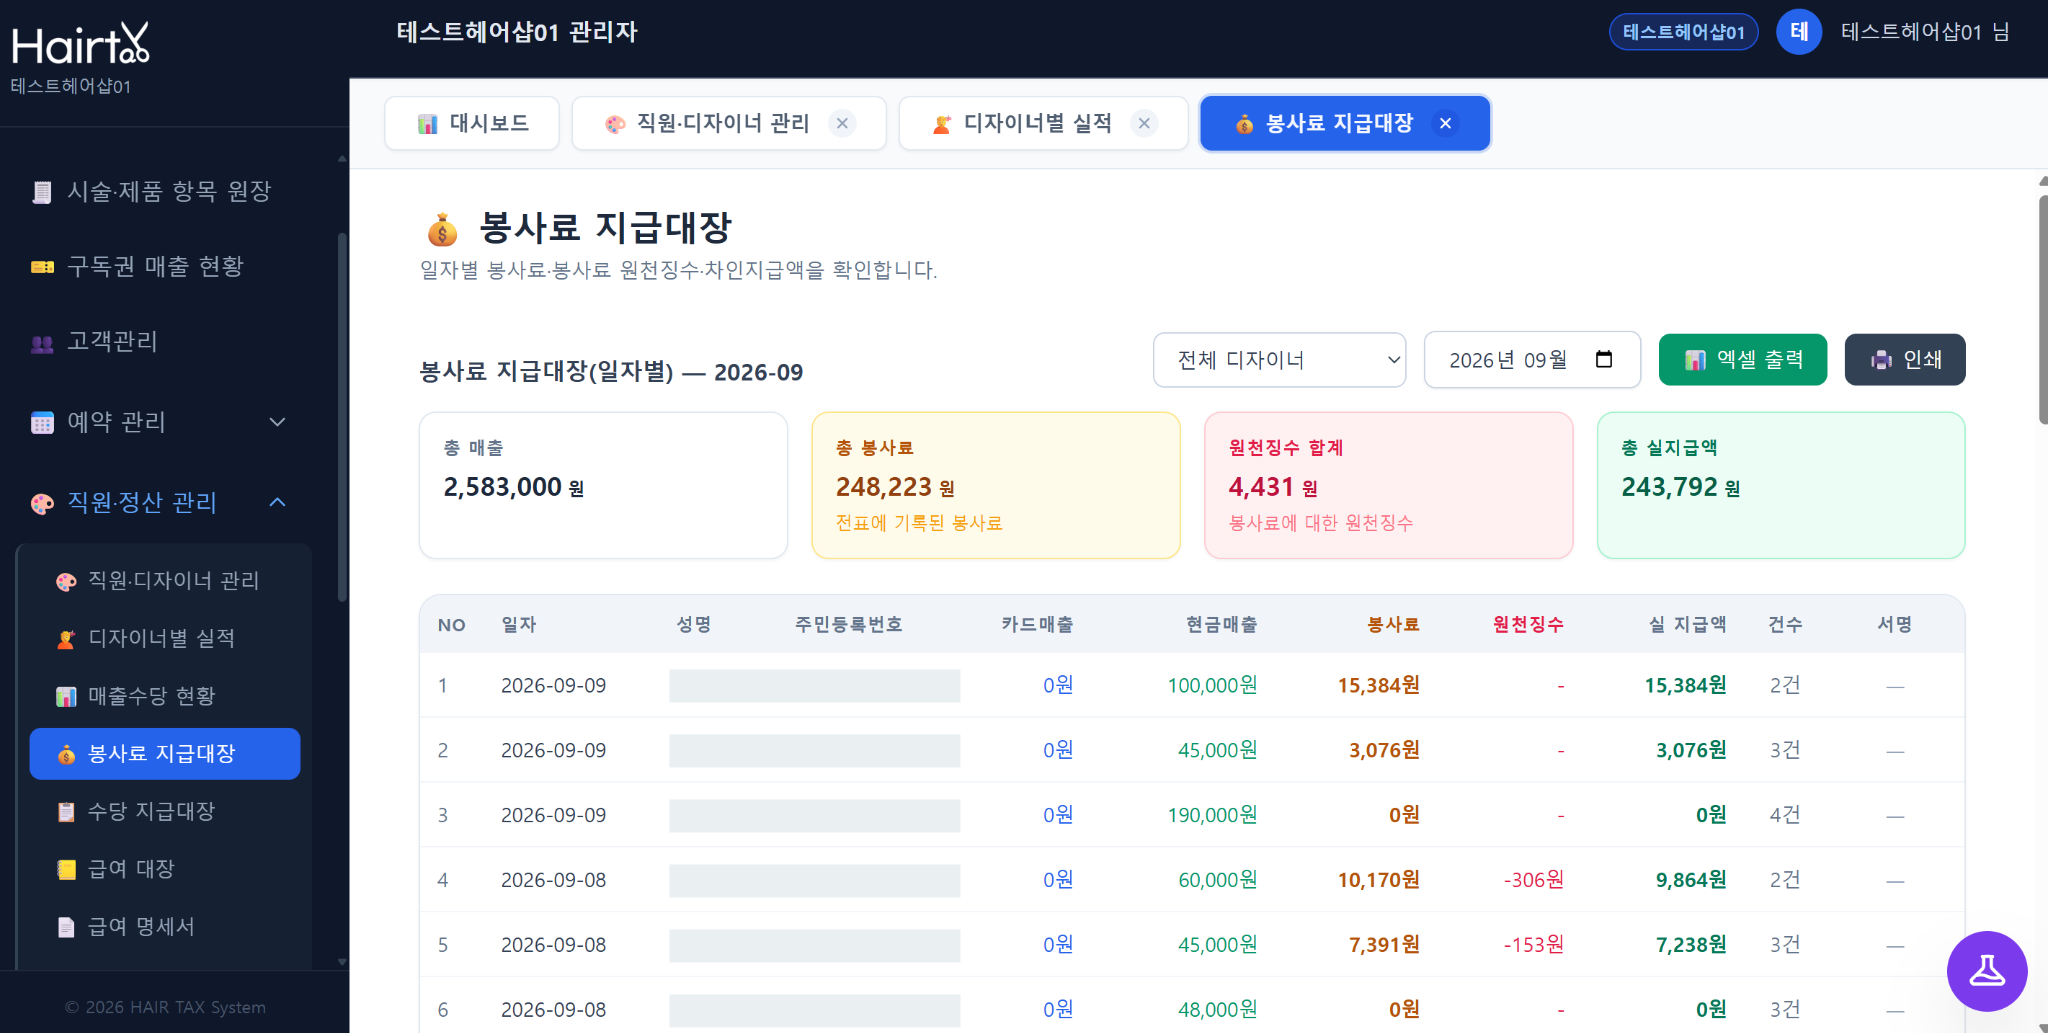This screenshot has height=1033, width=2048.
Task: Open the 전체 디자이너 dropdown
Action: point(1279,360)
